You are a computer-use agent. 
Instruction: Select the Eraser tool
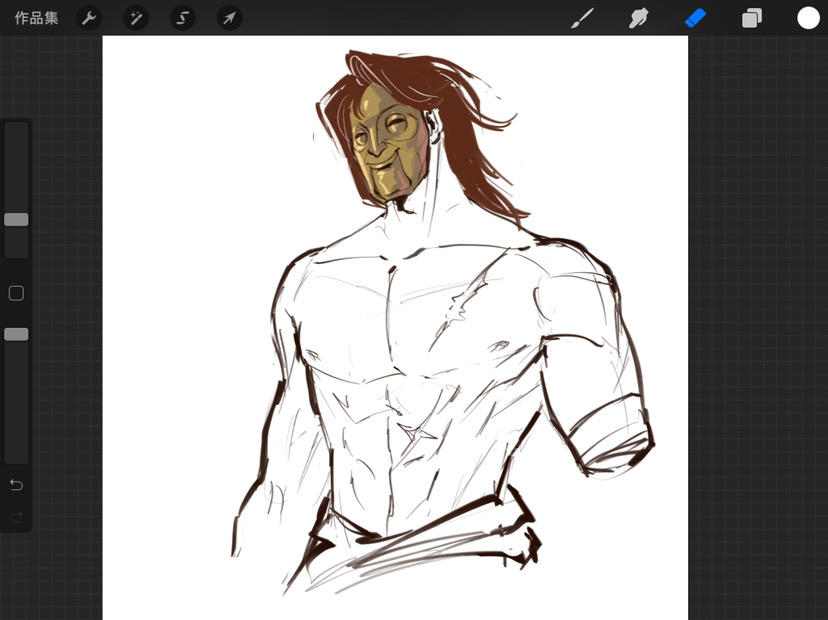[x=695, y=18]
